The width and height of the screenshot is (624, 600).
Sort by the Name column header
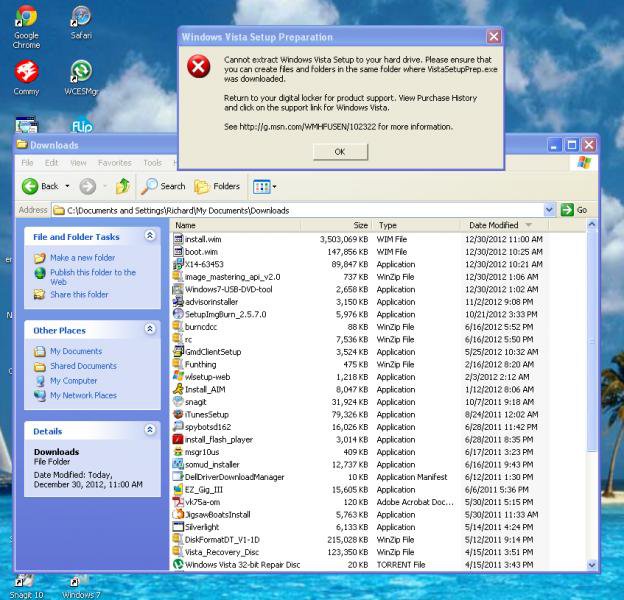(x=236, y=225)
